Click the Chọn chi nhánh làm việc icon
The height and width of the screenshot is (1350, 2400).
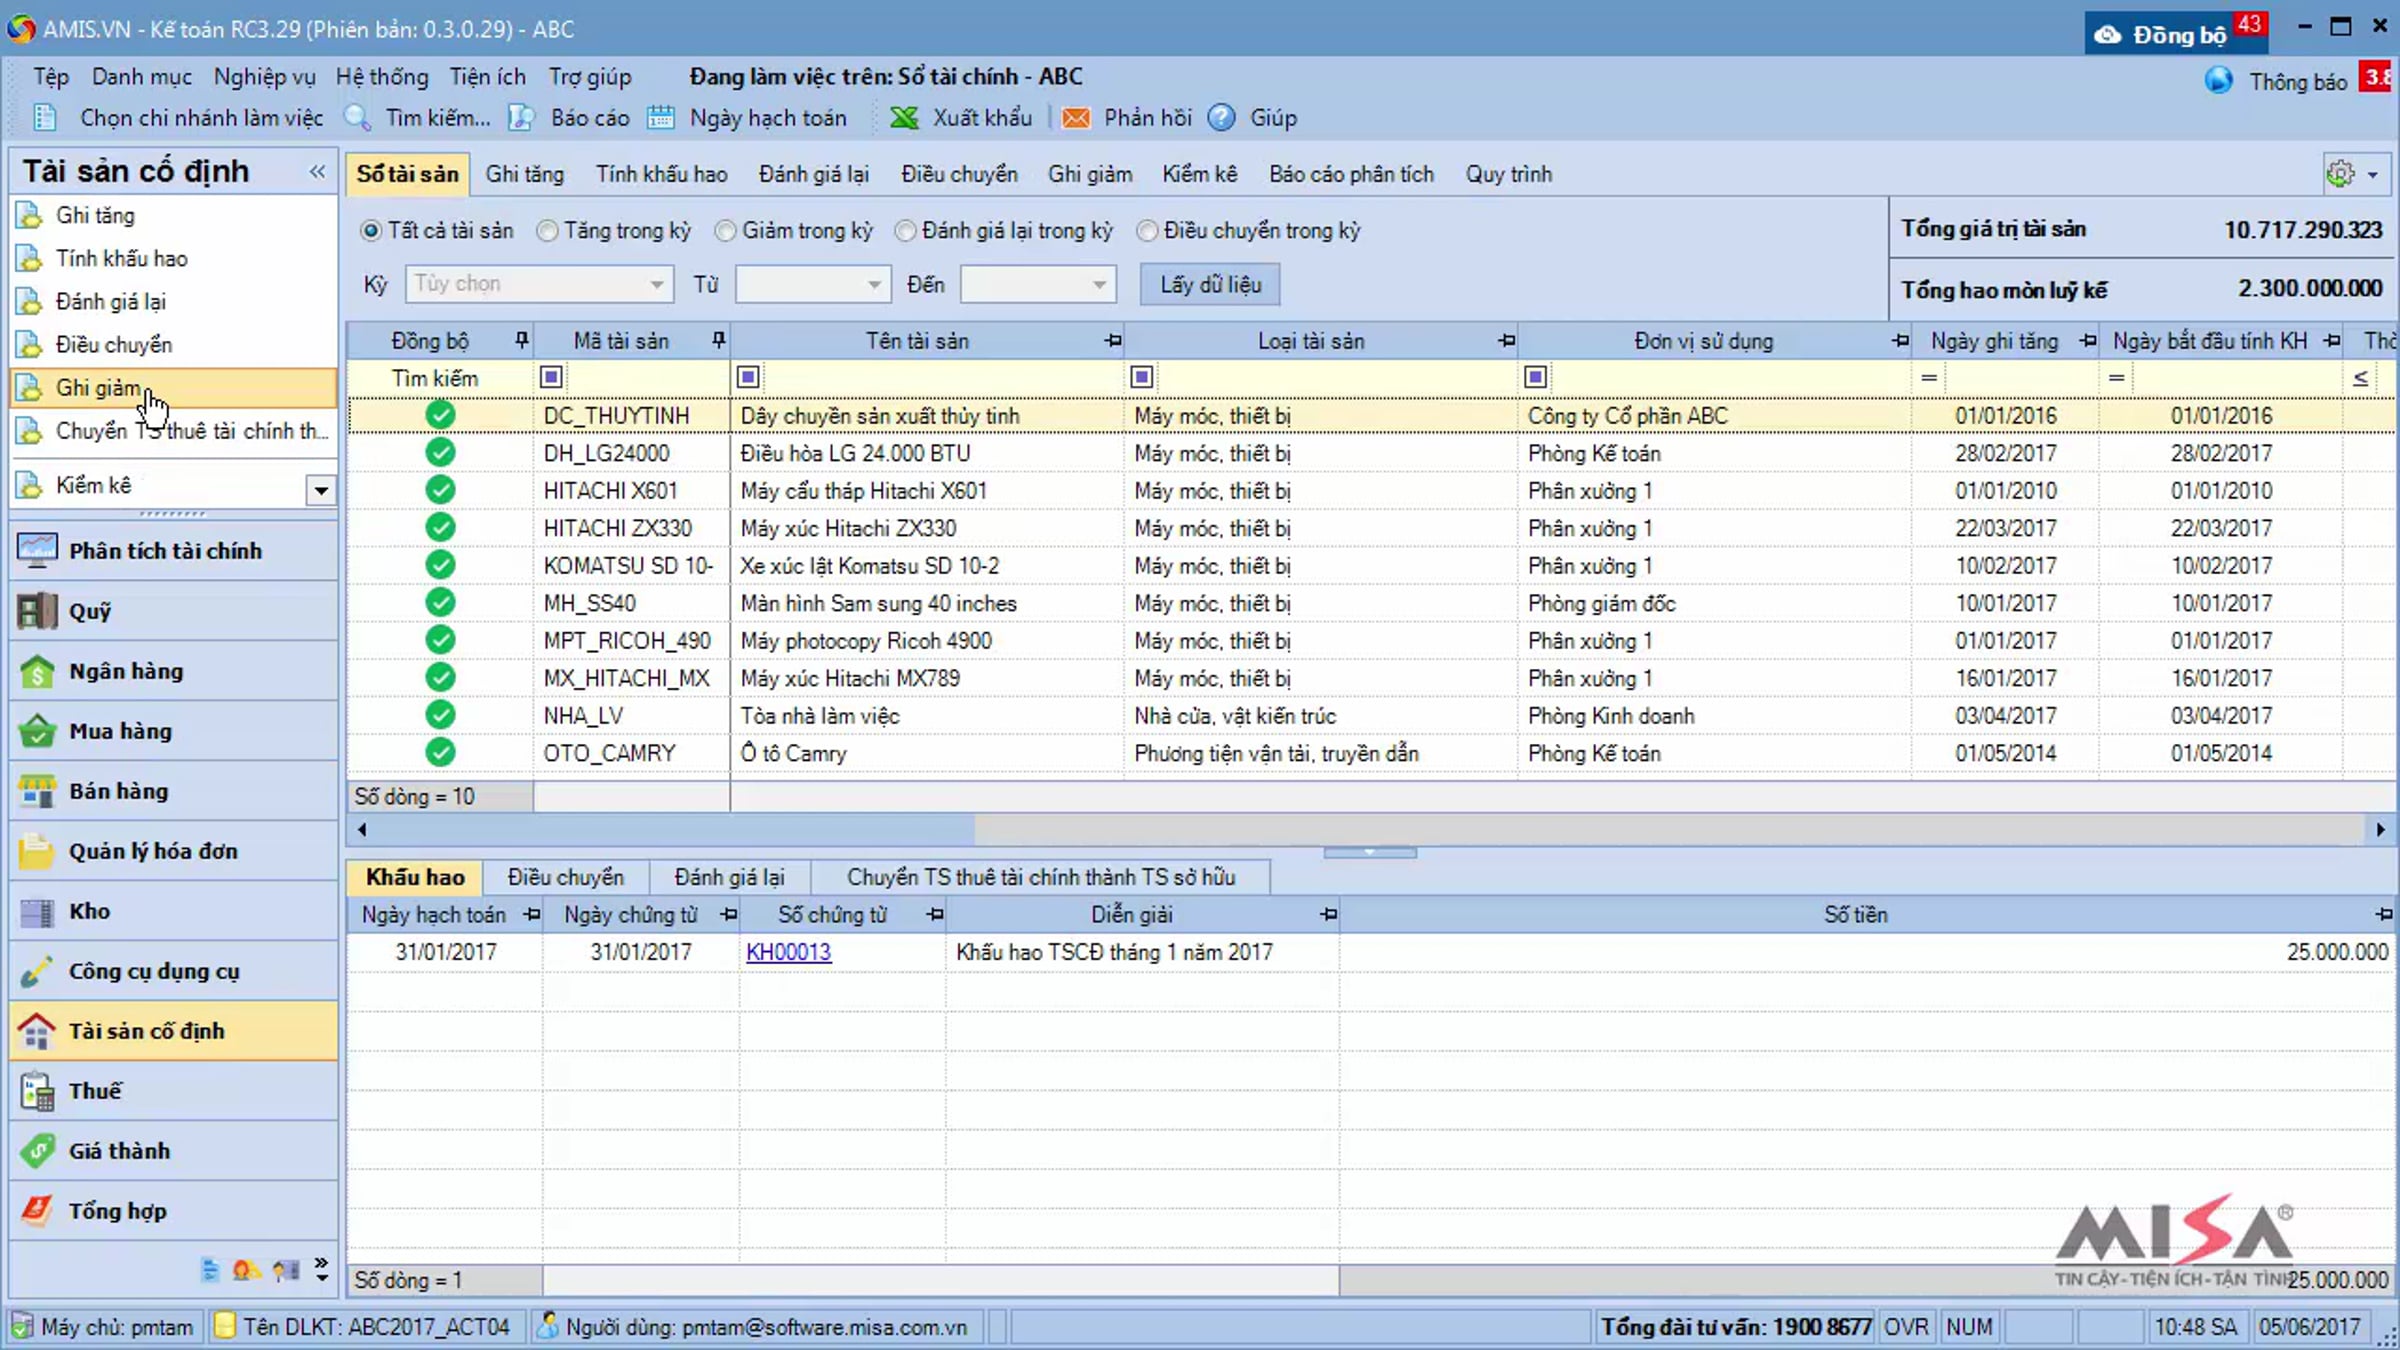45,118
